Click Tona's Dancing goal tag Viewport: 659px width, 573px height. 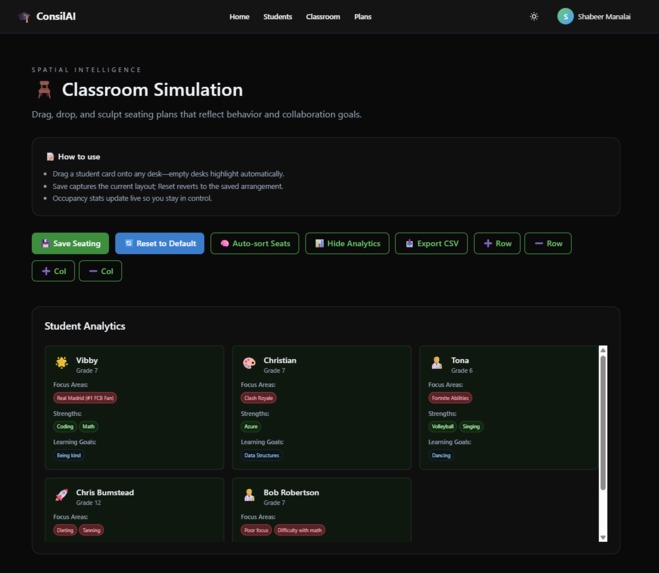(x=441, y=455)
